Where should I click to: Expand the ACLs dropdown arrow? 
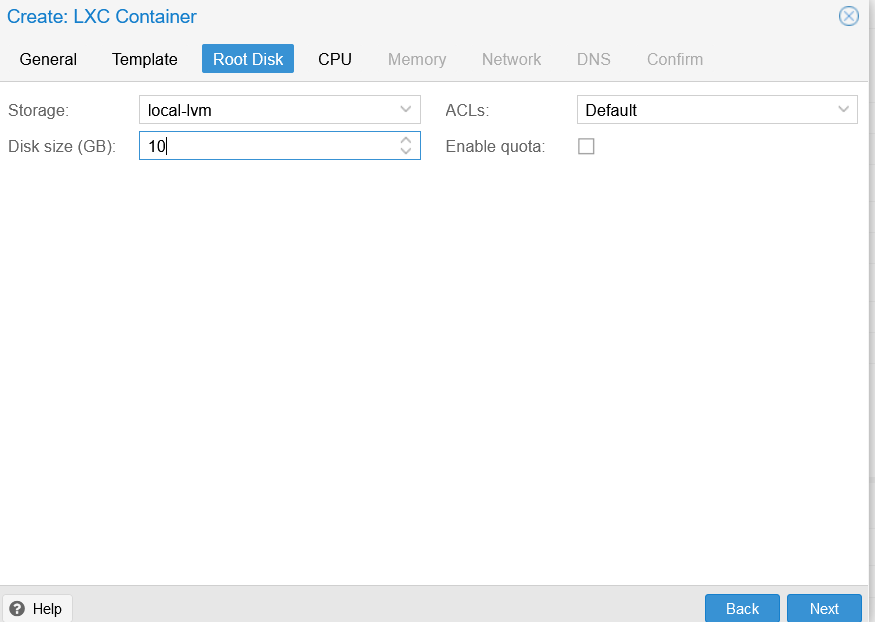coord(843,109)
